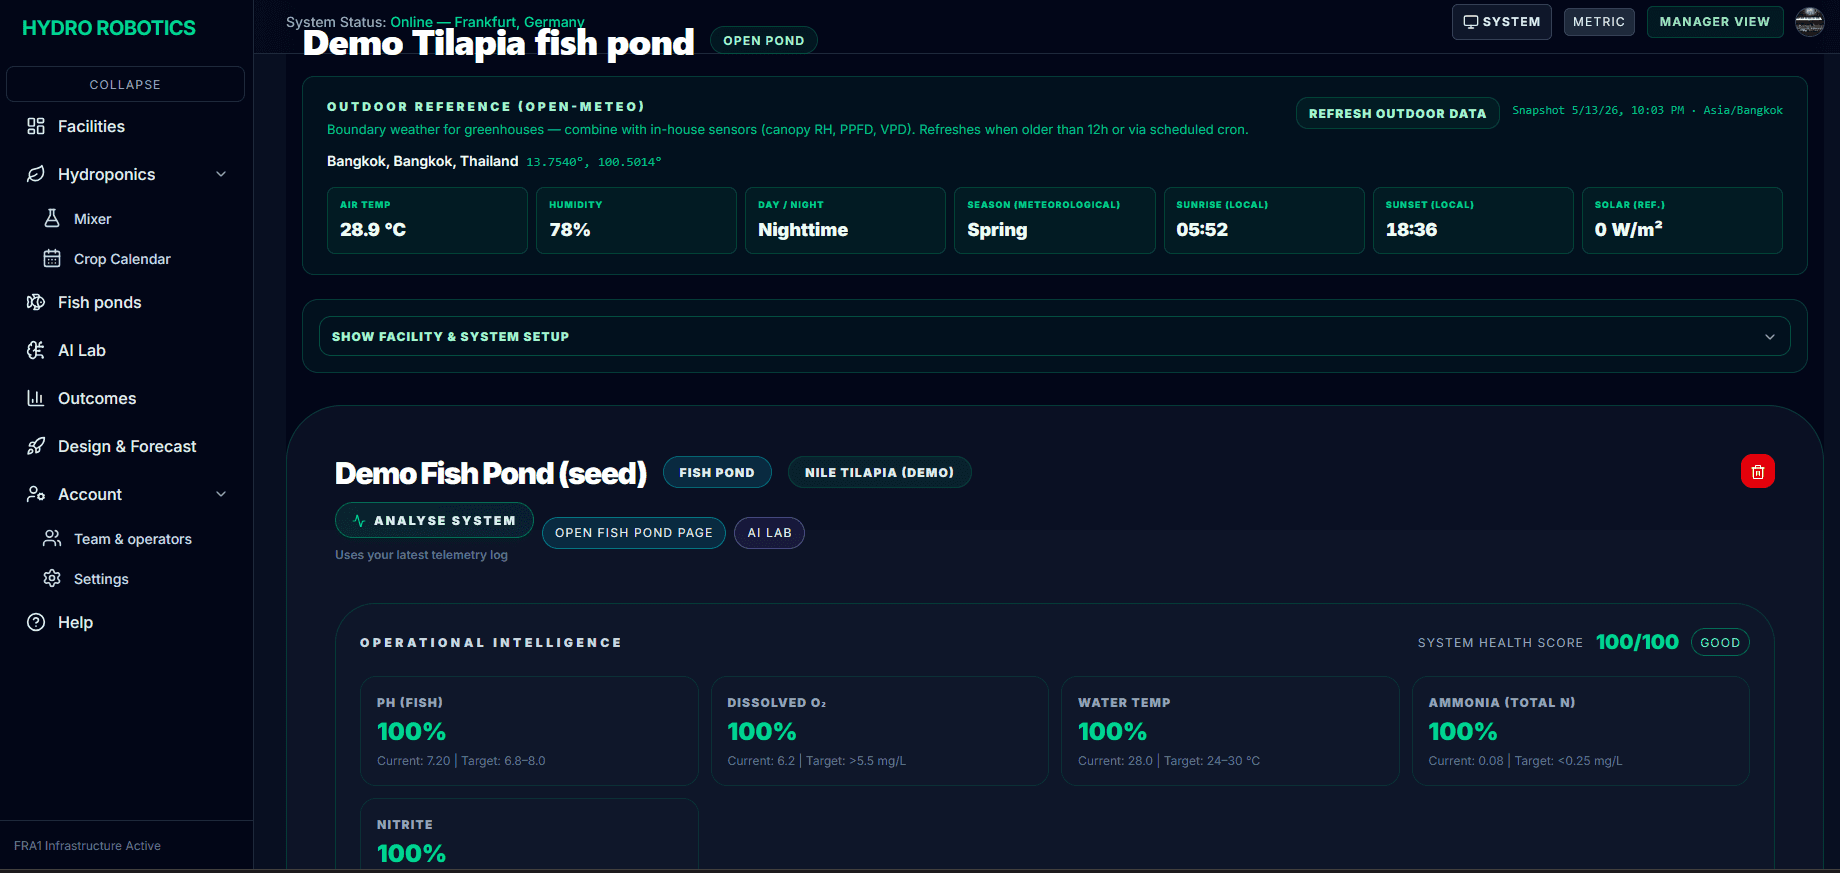Click the 100/100 health score
The image size is (1840, 873).
point(1637,642)
